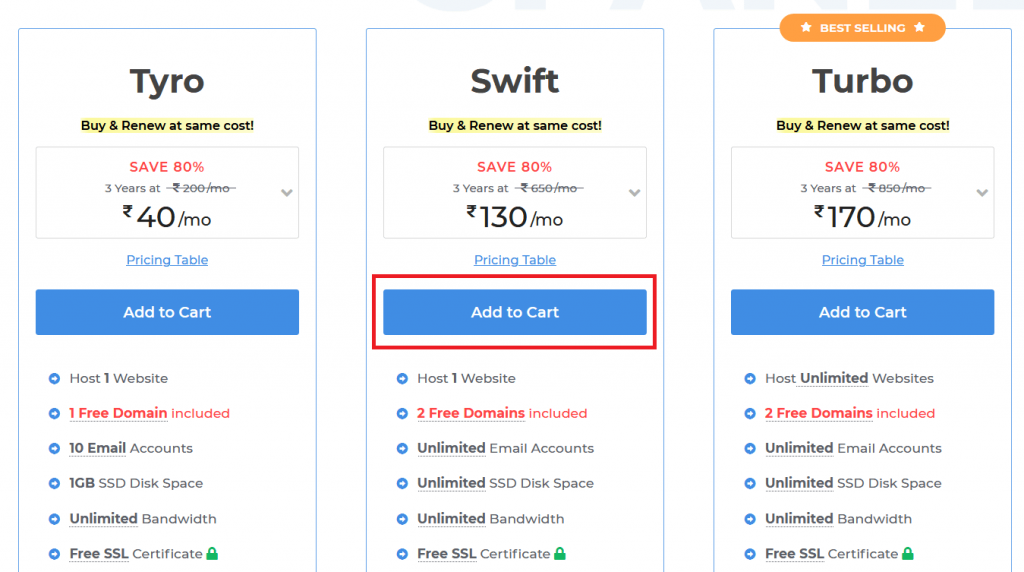Open Pricing Table link under Tyro plan

[x=167, y=260]
